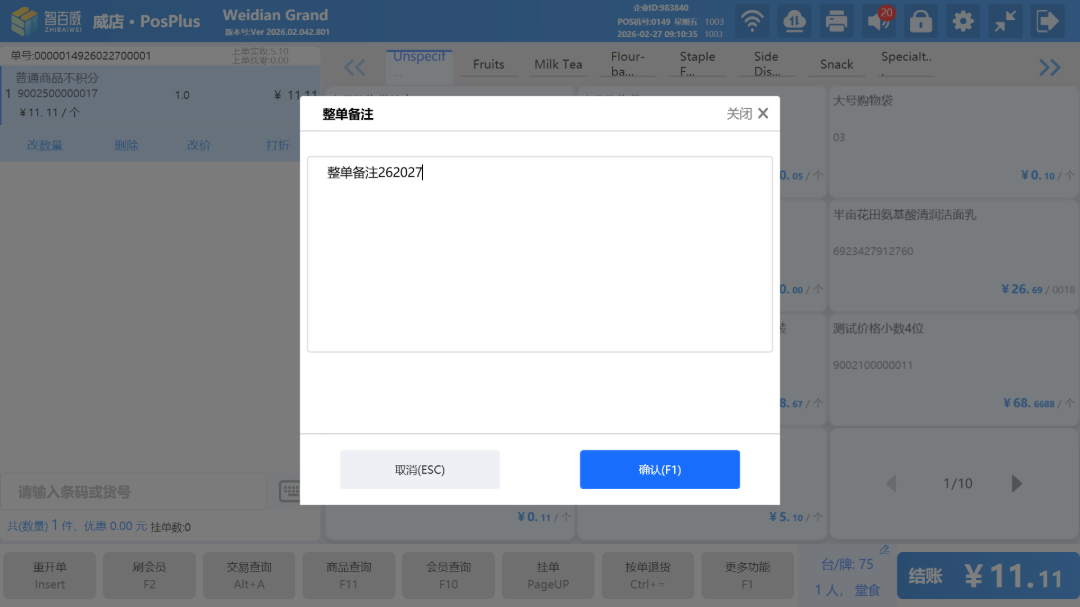
Task: Cancel the note with 取消(ESC)
Action: pyautogui.click(x=419, y=469)
